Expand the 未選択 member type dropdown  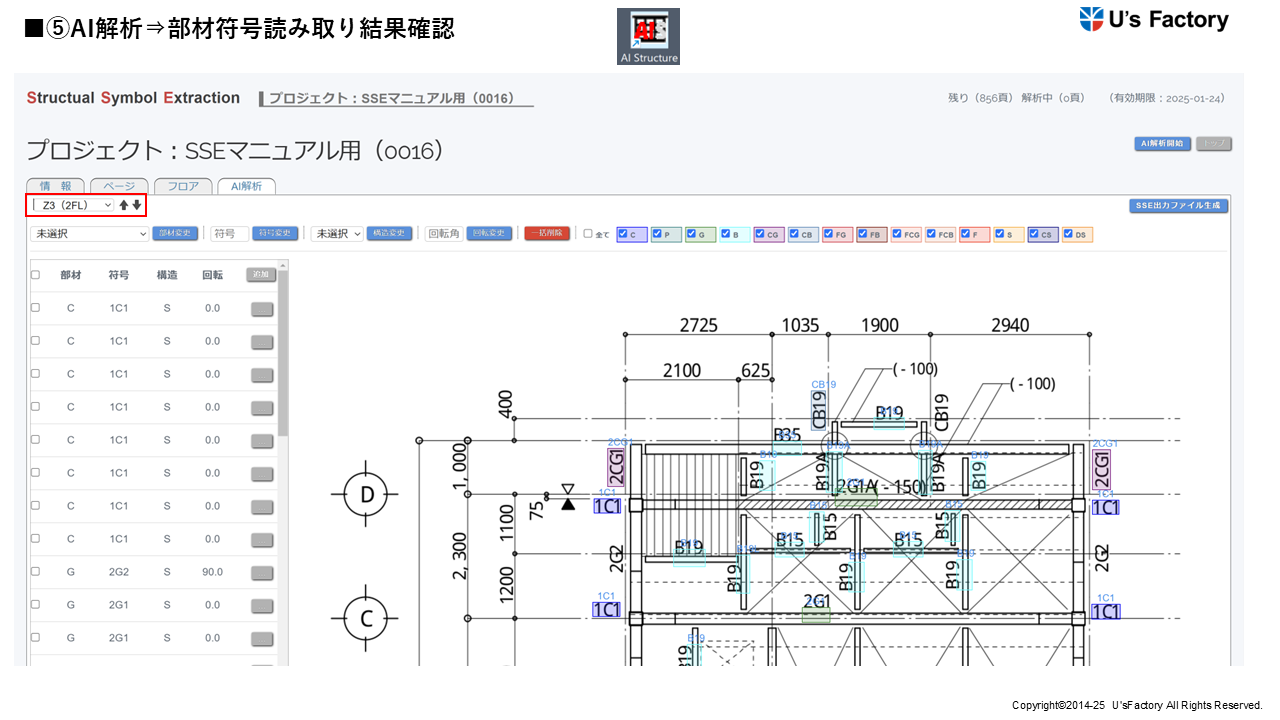pos(89,234)
